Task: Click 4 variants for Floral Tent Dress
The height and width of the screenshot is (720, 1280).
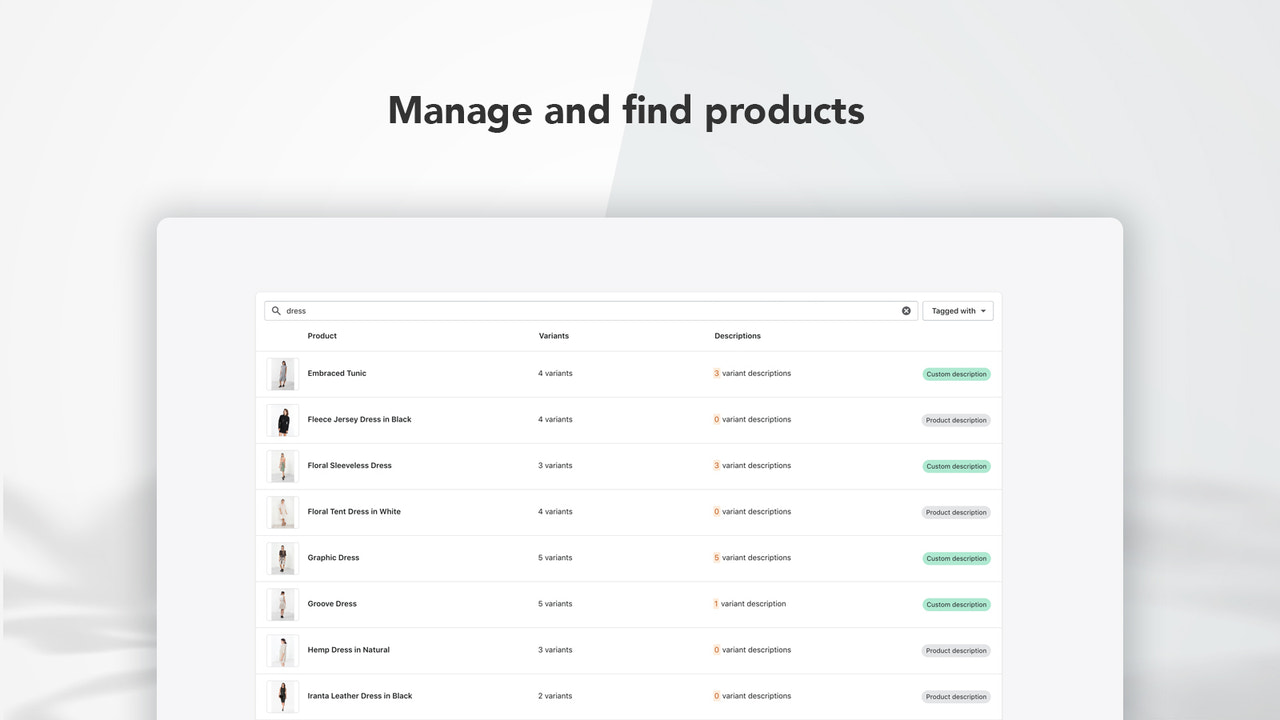Action: click(x=554, y=511)
